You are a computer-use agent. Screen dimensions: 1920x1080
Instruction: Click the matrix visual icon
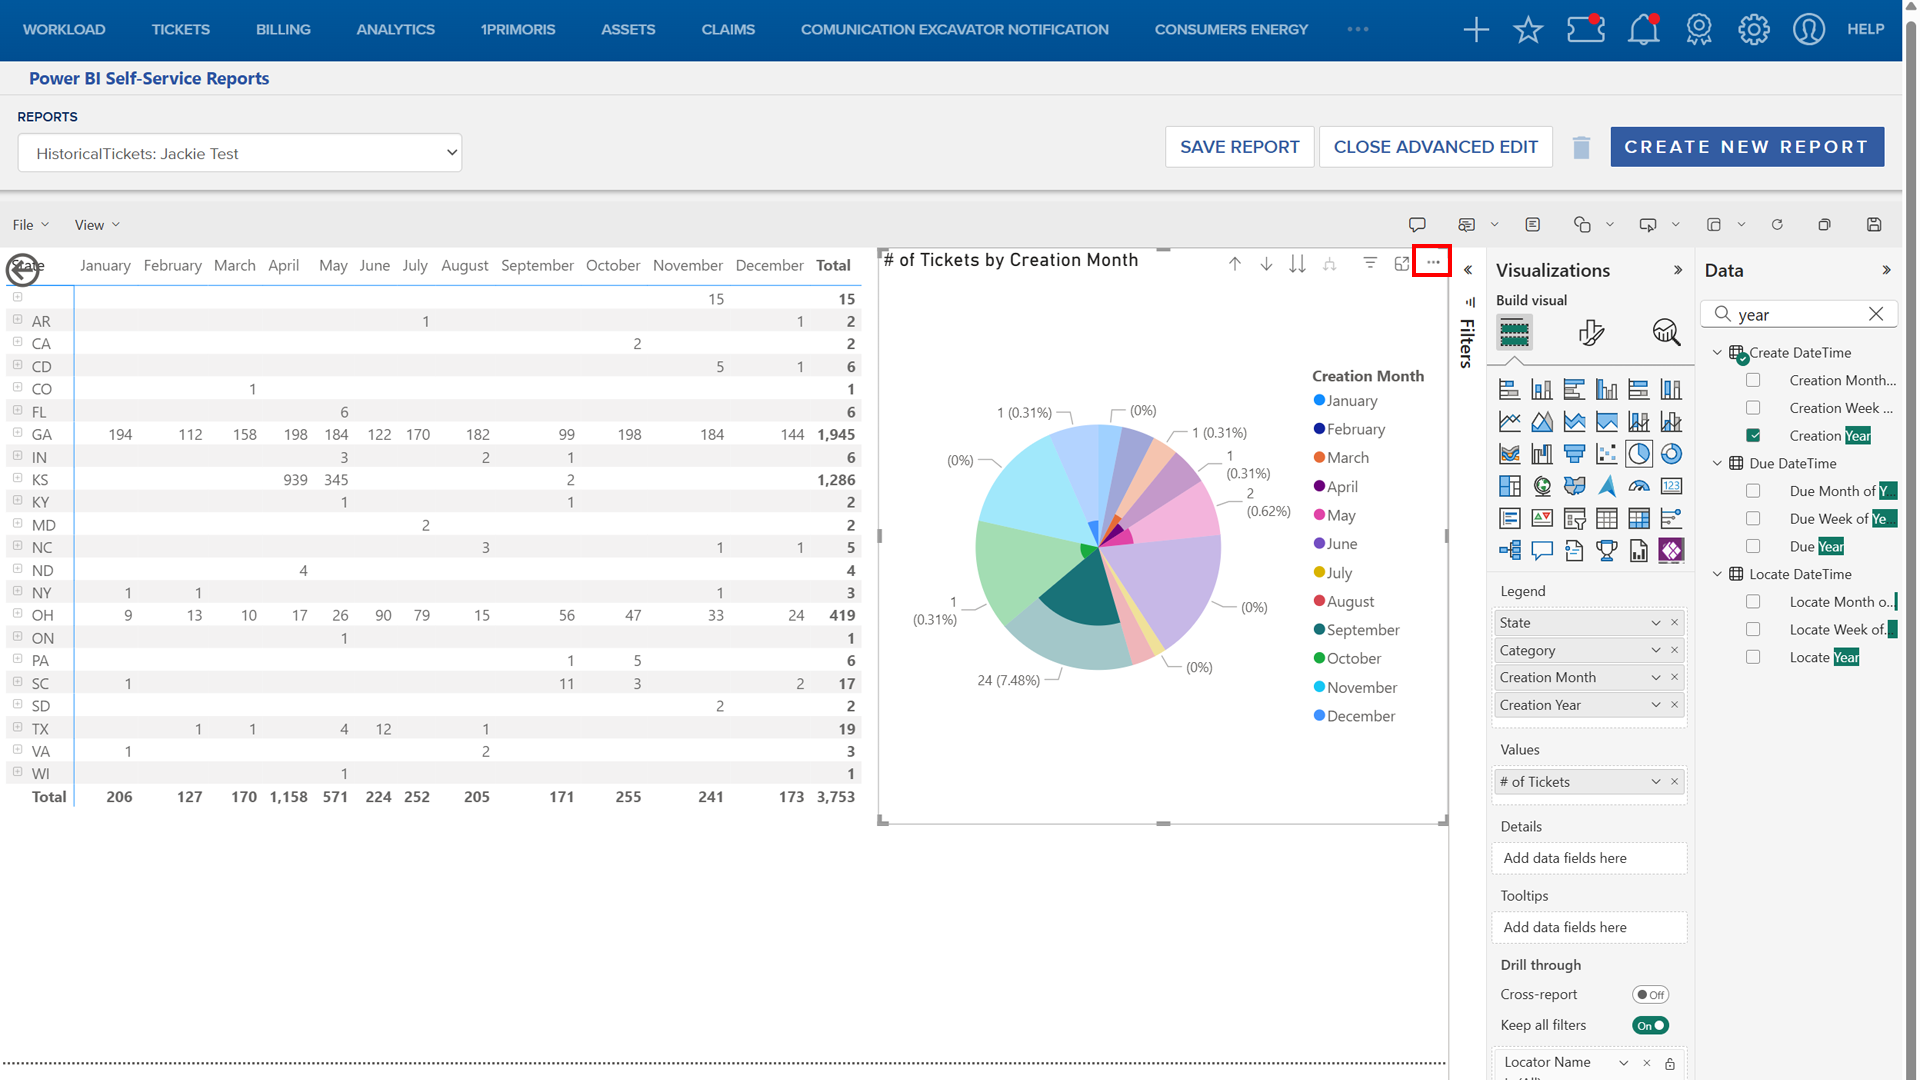pos(1639,519)
